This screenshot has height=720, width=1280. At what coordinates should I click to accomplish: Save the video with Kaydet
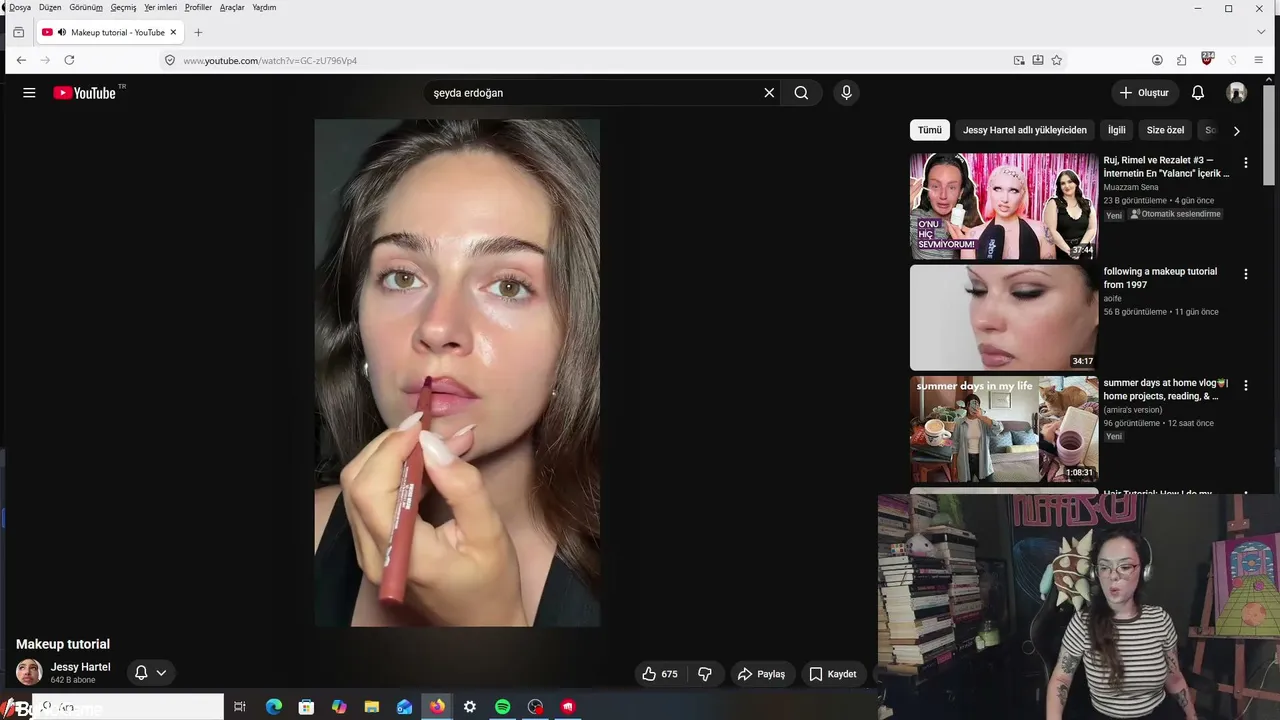coord(833,674)
